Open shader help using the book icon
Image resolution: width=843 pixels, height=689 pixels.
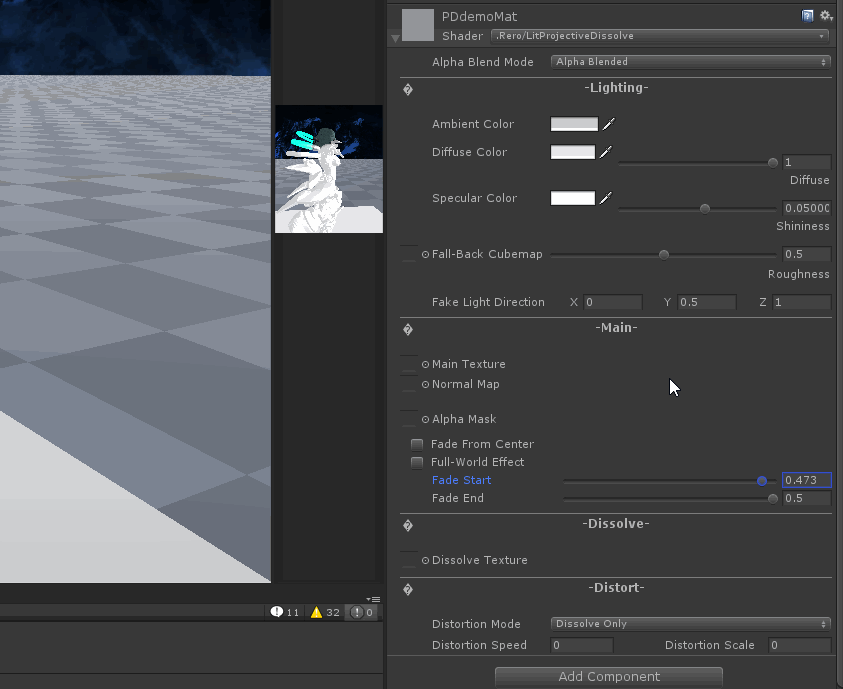pyautogui.click(x=808, y=15)
